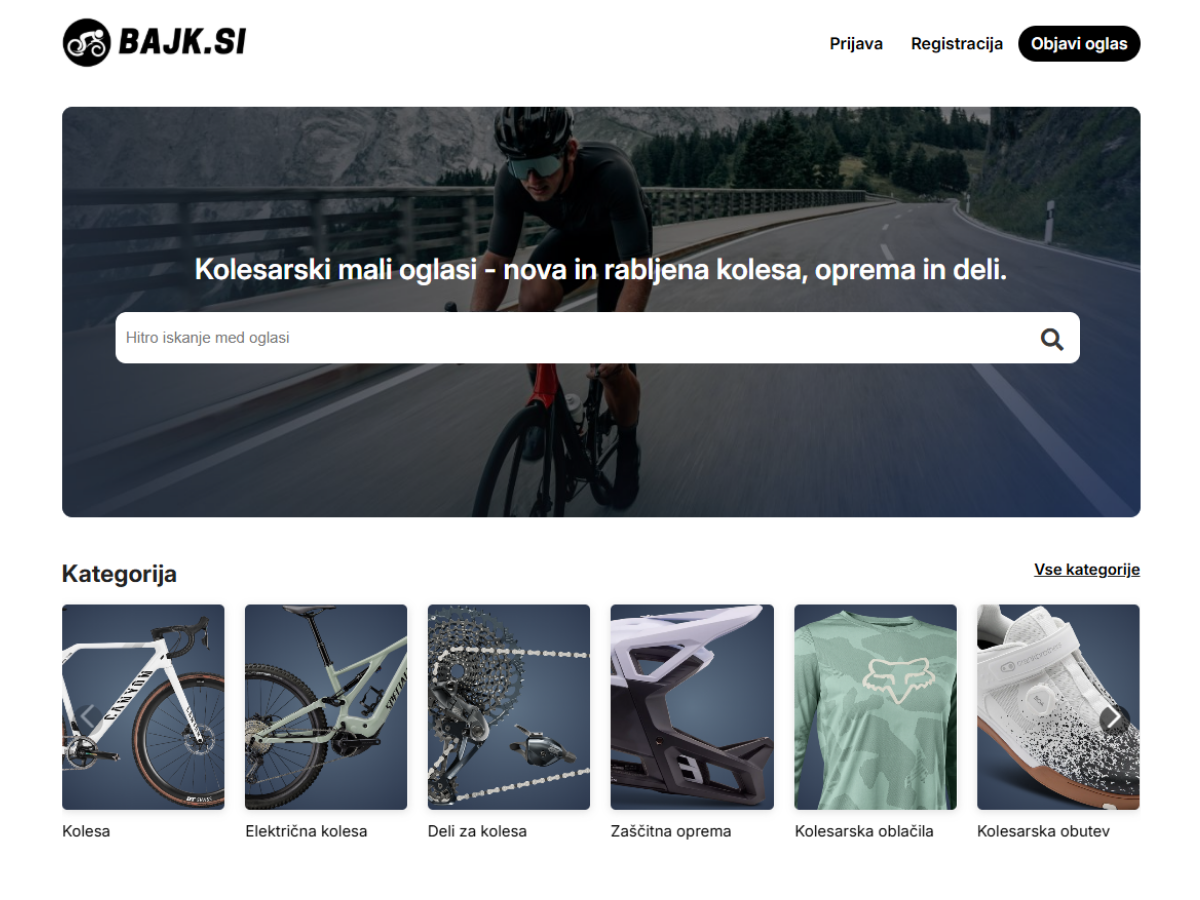This screenshot has height=900, width=1200.
Task: Go to the Registracija page
Action: [957, 44]
